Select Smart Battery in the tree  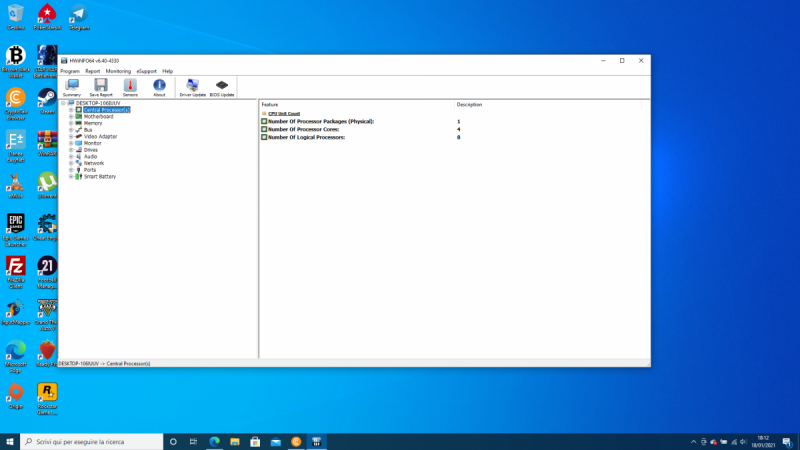click(x=100, y=176)
